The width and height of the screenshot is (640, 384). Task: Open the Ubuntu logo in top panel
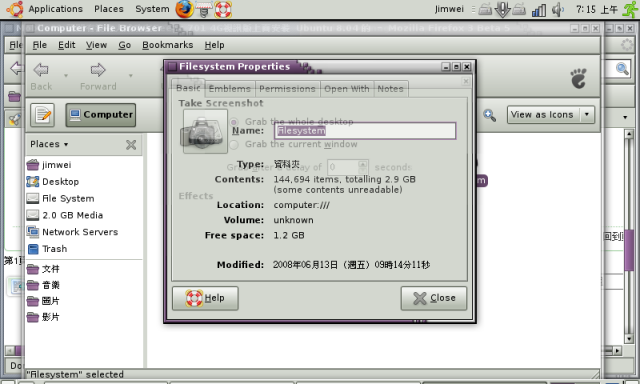tap(15, 9)
